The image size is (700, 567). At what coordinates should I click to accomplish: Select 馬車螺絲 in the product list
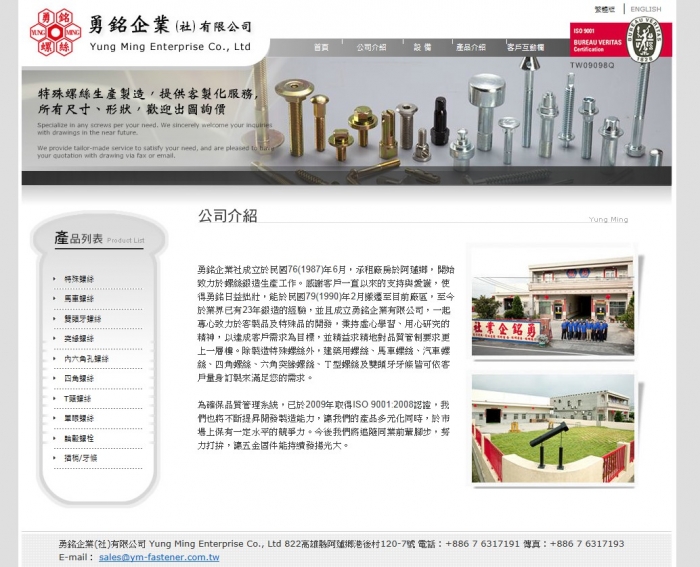point(79,299)
